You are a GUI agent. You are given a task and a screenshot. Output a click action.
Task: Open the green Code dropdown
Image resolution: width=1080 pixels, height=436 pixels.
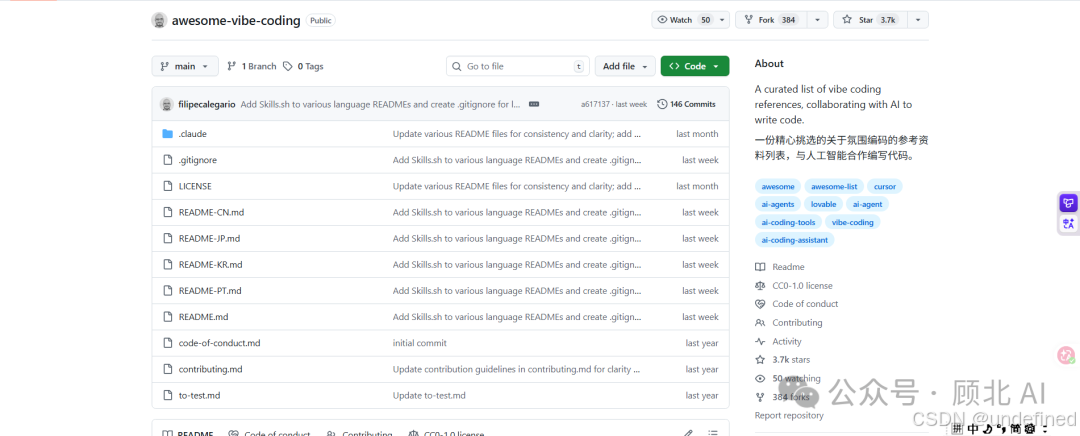pyautogui.click(x=694, y=66)
